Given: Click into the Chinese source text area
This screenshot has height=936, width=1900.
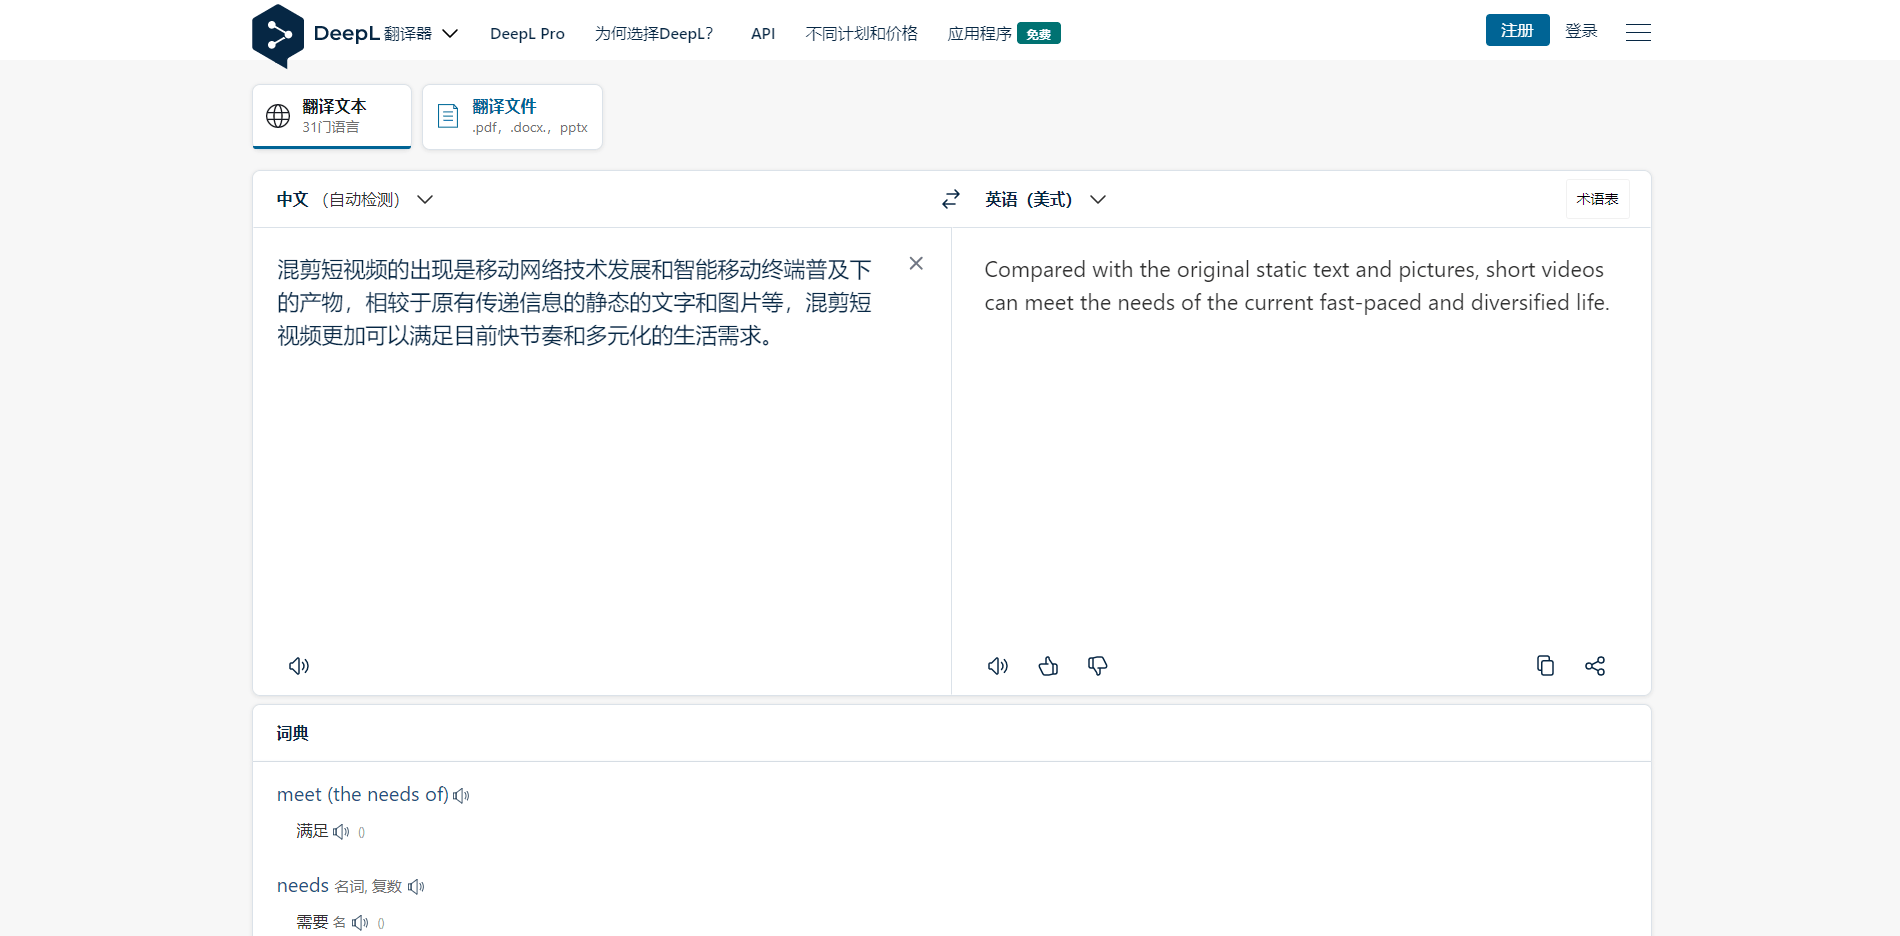Looking at the screenshot, I should (575, 302).
